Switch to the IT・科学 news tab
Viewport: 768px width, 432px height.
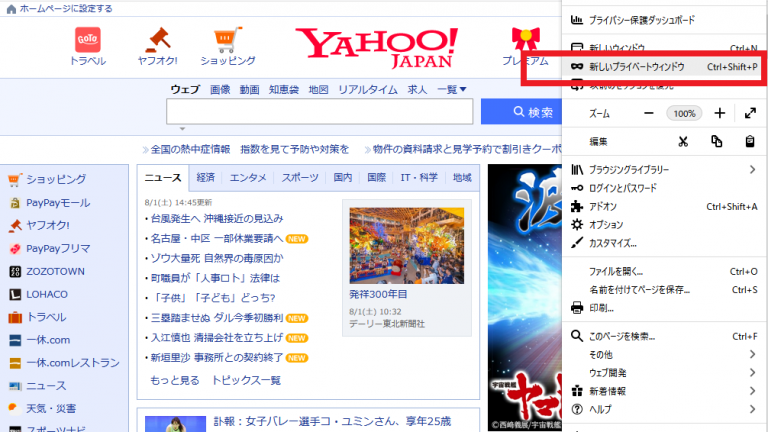(x=419, y=178)
